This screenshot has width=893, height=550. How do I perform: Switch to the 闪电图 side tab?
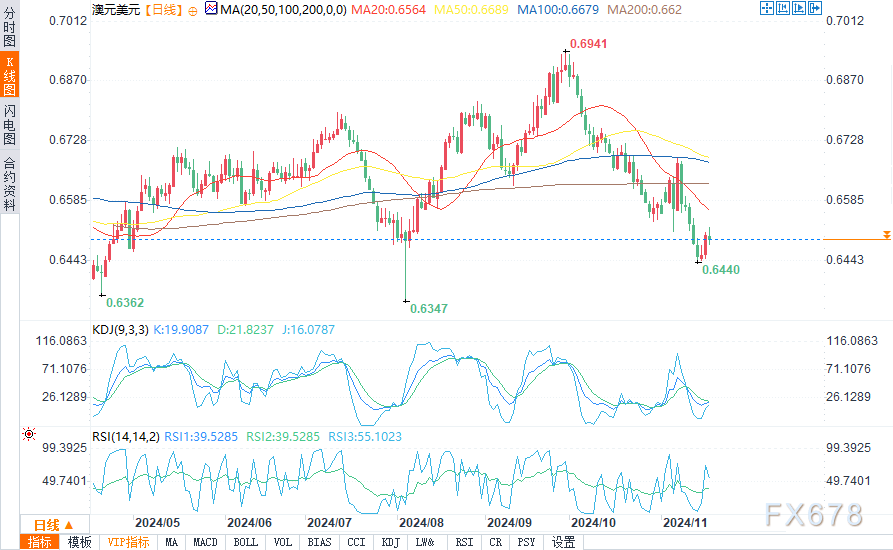(10, 124)
